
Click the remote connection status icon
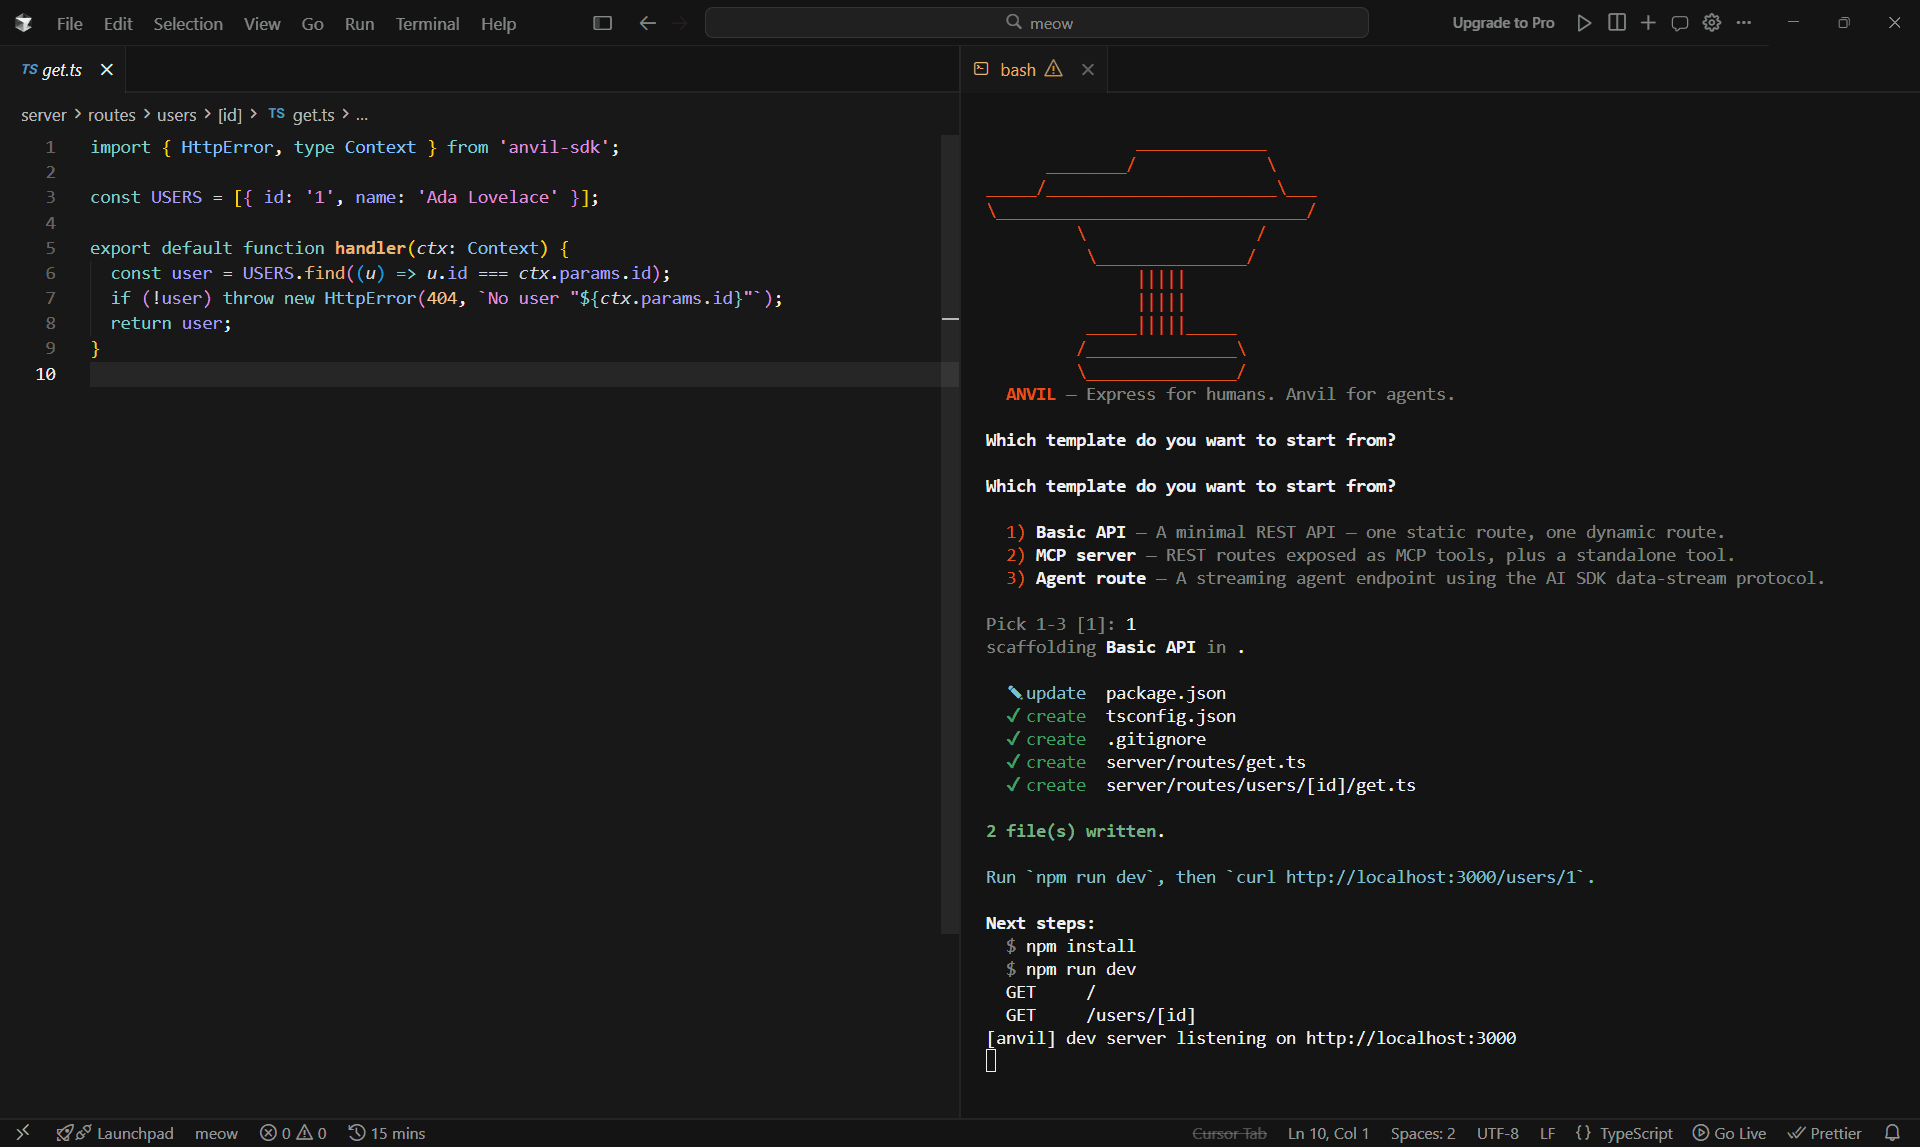tap(22, 1132)
